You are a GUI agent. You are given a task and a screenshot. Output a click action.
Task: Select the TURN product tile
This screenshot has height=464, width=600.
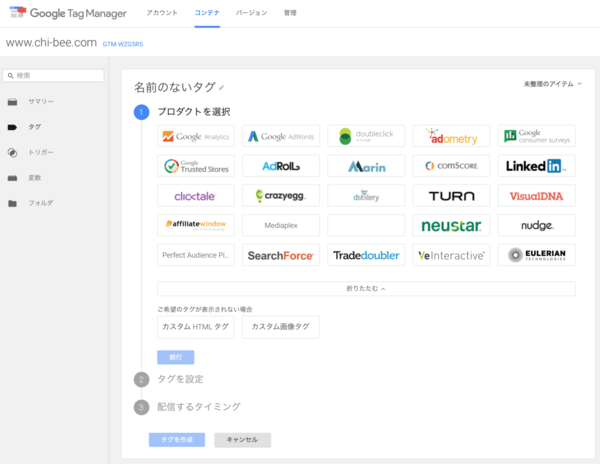tap(451, 195)
